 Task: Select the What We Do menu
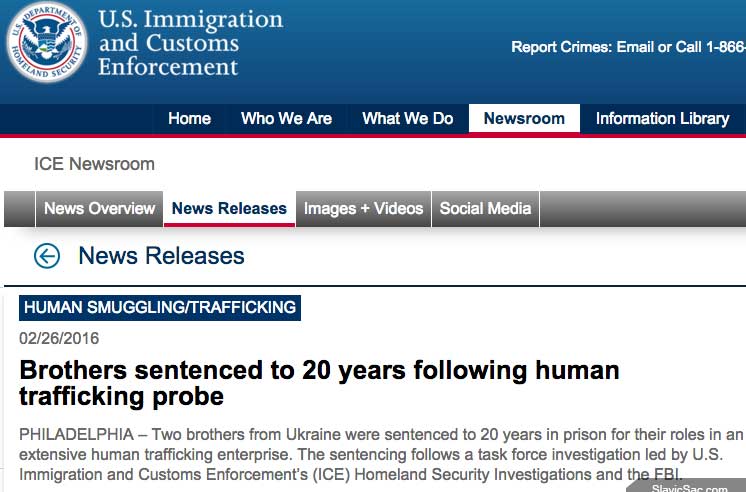click(x=408, y=118)
